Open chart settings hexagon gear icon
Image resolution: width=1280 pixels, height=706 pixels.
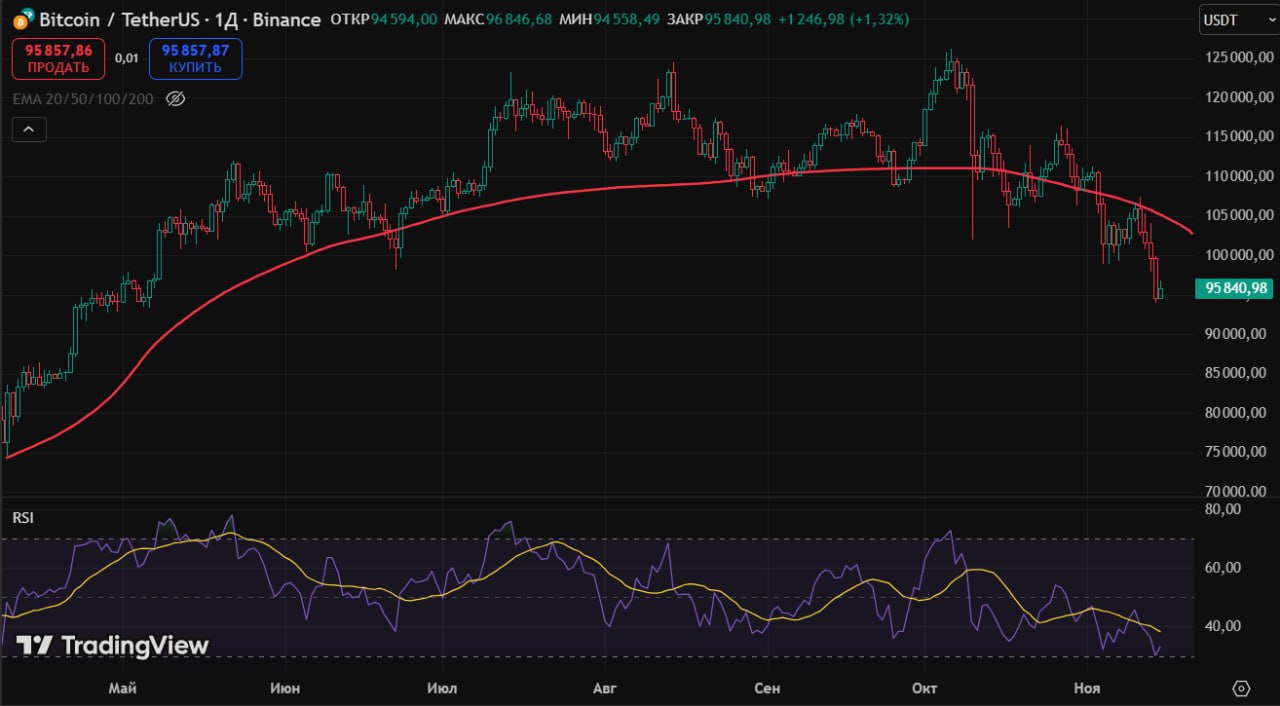pyautogui.click(x=1241, y=688)
